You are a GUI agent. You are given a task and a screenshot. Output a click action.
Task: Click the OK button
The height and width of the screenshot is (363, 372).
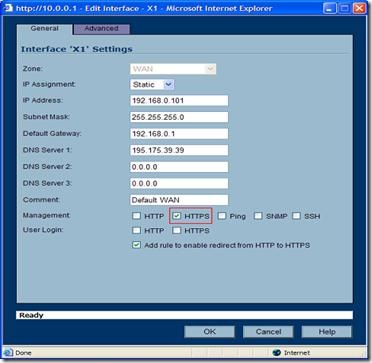pos(210,332)
